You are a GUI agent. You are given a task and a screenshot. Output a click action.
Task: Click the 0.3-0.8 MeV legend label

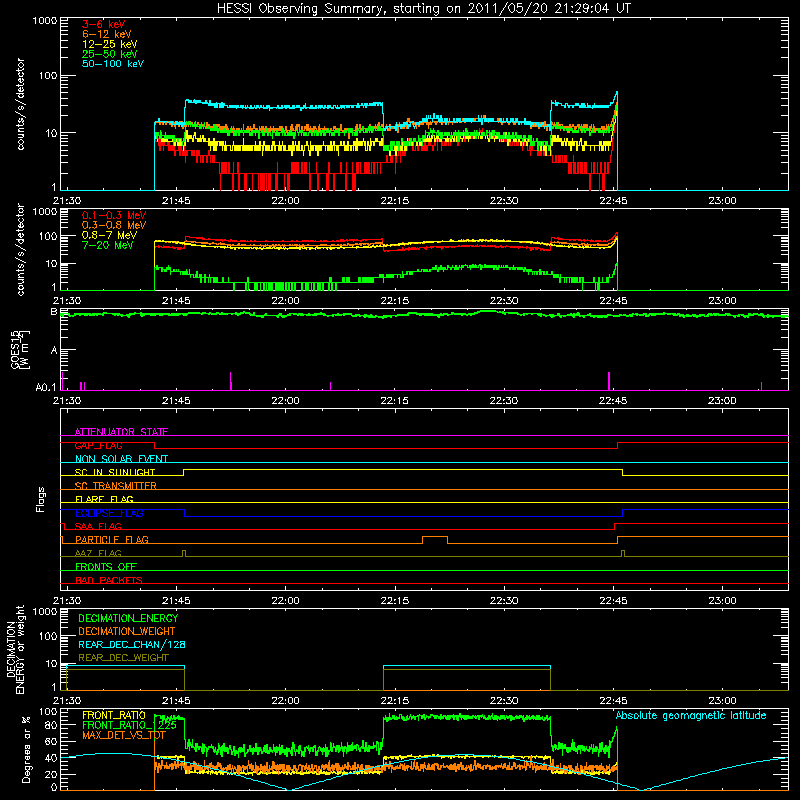tap(114, 225)
